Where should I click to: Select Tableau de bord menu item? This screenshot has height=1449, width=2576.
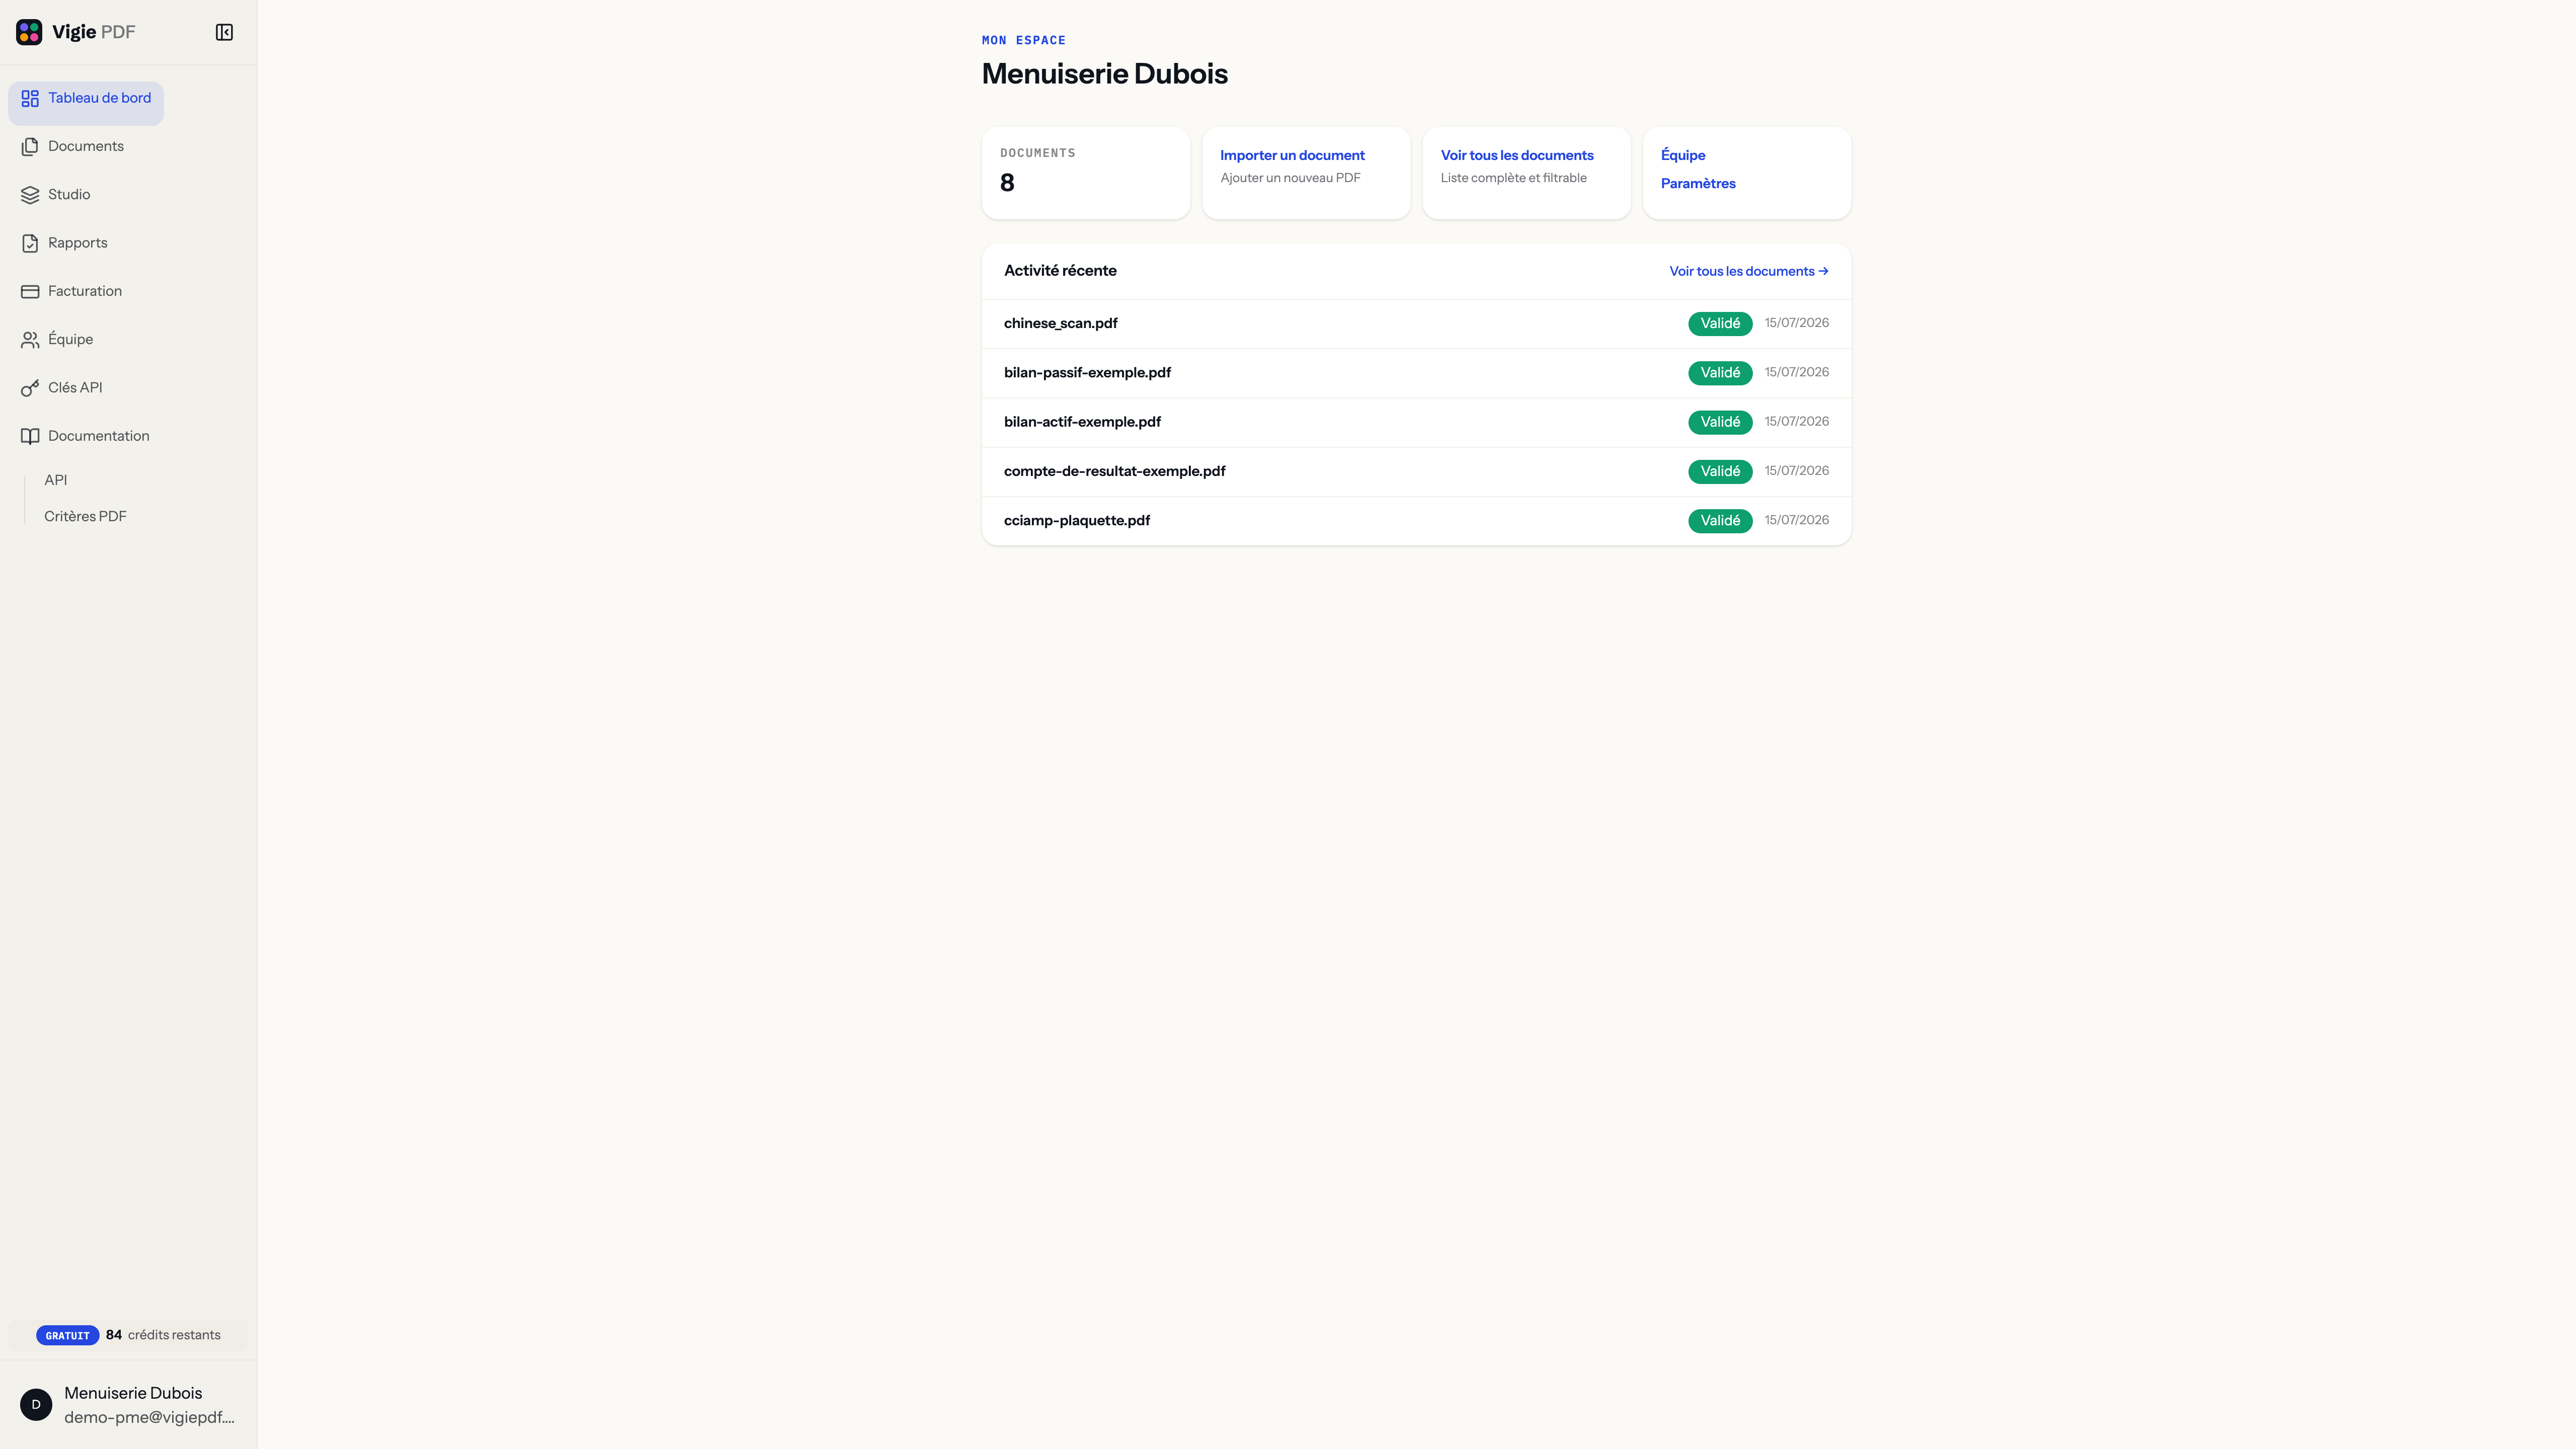pyautogui.click(x=86, y=98)
